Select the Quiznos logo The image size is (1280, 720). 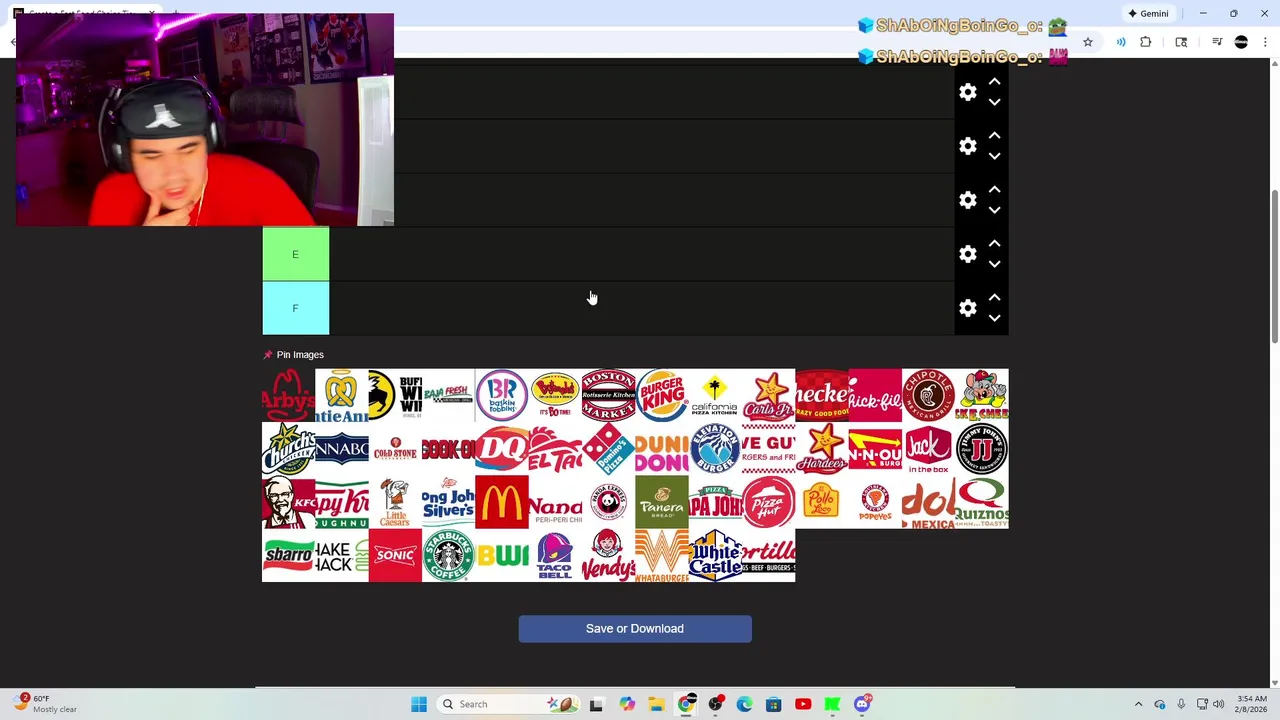(x=981, y=502)
